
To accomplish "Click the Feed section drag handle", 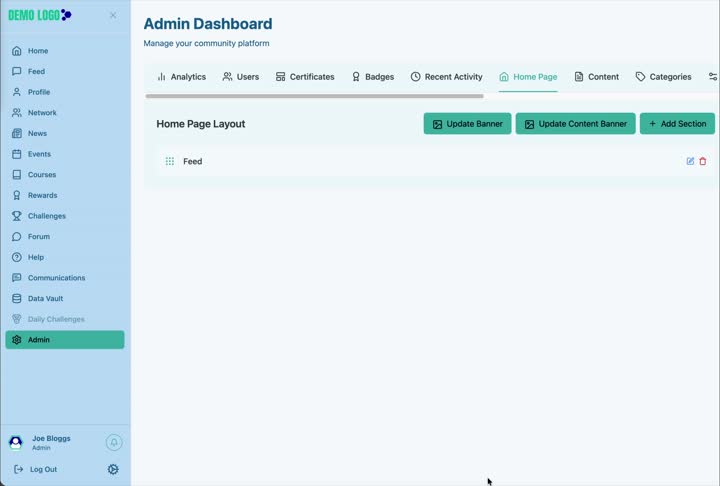I will click(x=169, y=161).
